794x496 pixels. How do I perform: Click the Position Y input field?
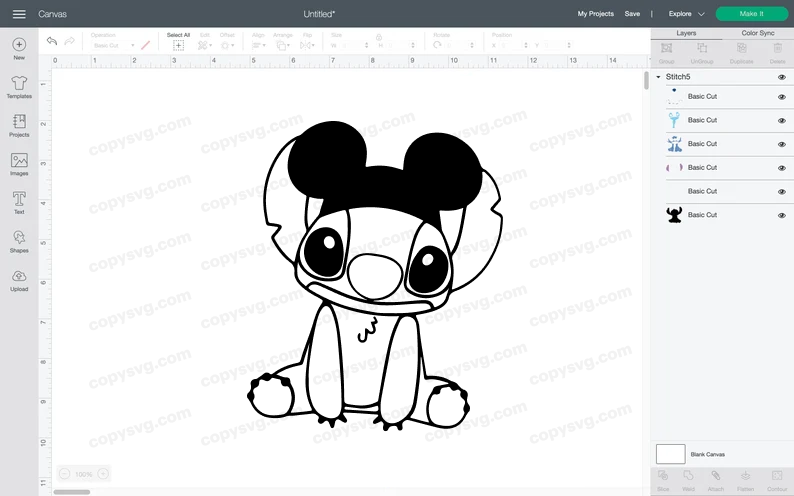(x=556, y=45)
